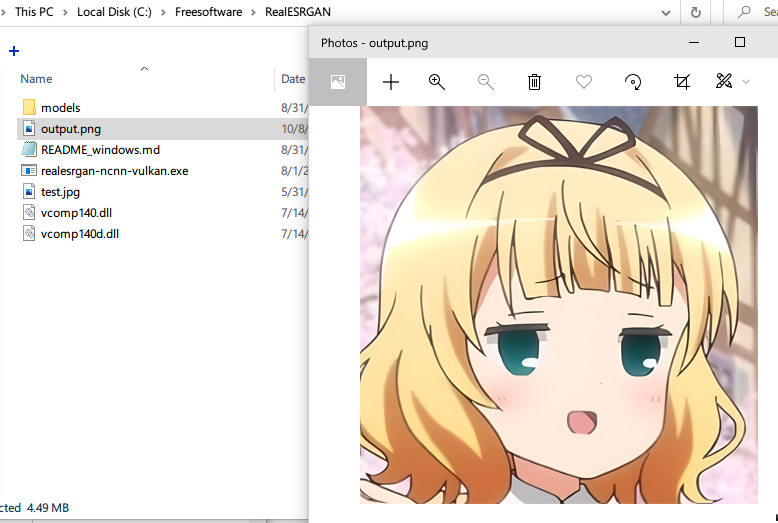The height and width of the screenshot is (523, 778).
Task: Click the Photos 'See all photos' icon
Action: tap(338, 82)
